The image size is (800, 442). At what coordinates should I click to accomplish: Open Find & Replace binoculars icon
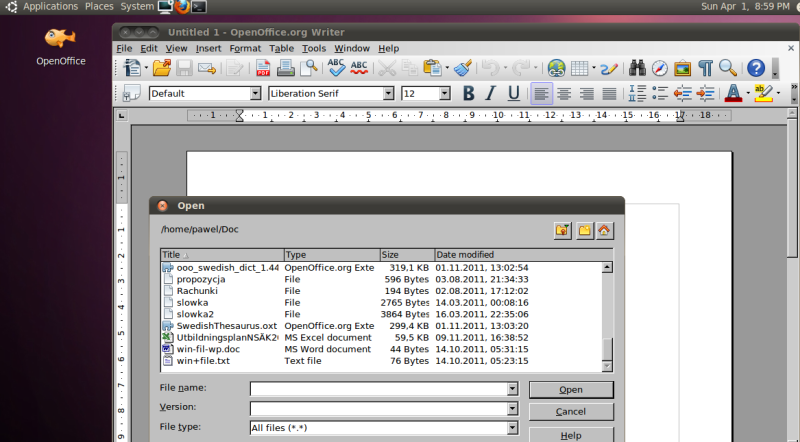(637, 68)
